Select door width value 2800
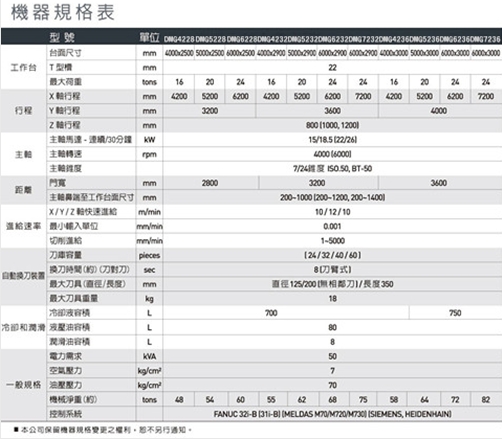Viewport: 502px width, 439px height. point(210,183)
